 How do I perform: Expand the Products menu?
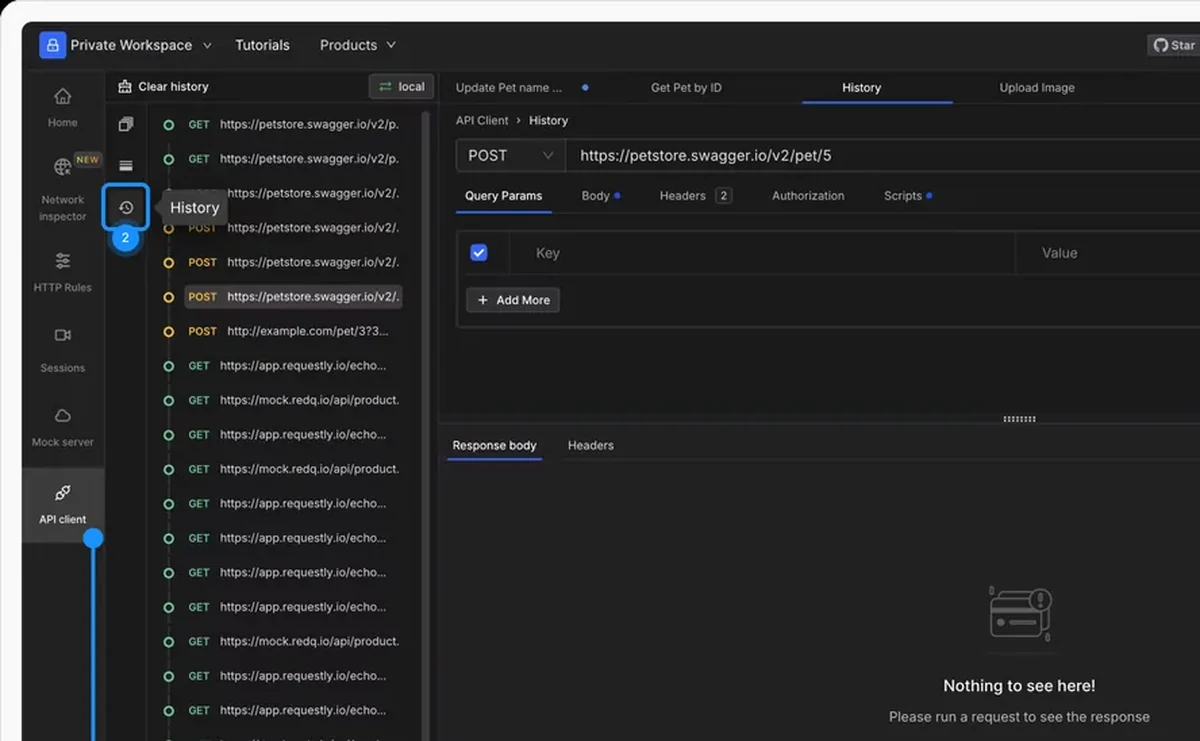click(358, 45)
